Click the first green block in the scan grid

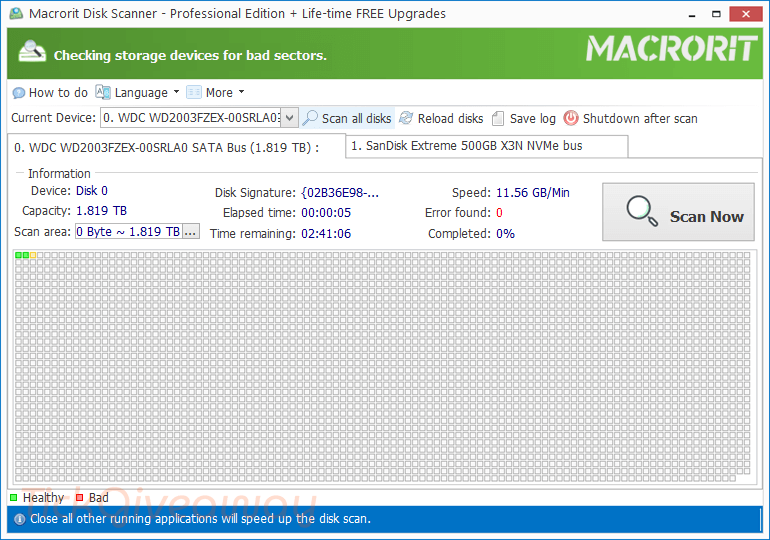(19, 255)
